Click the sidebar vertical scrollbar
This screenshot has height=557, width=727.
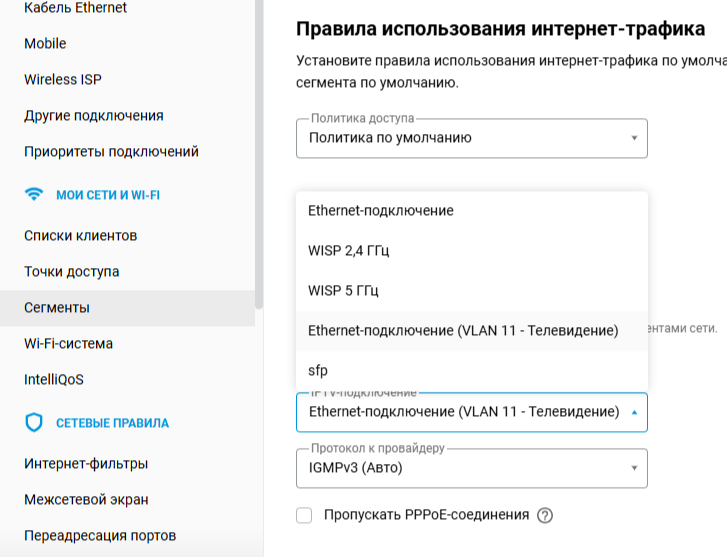click(x=259, y=153)
